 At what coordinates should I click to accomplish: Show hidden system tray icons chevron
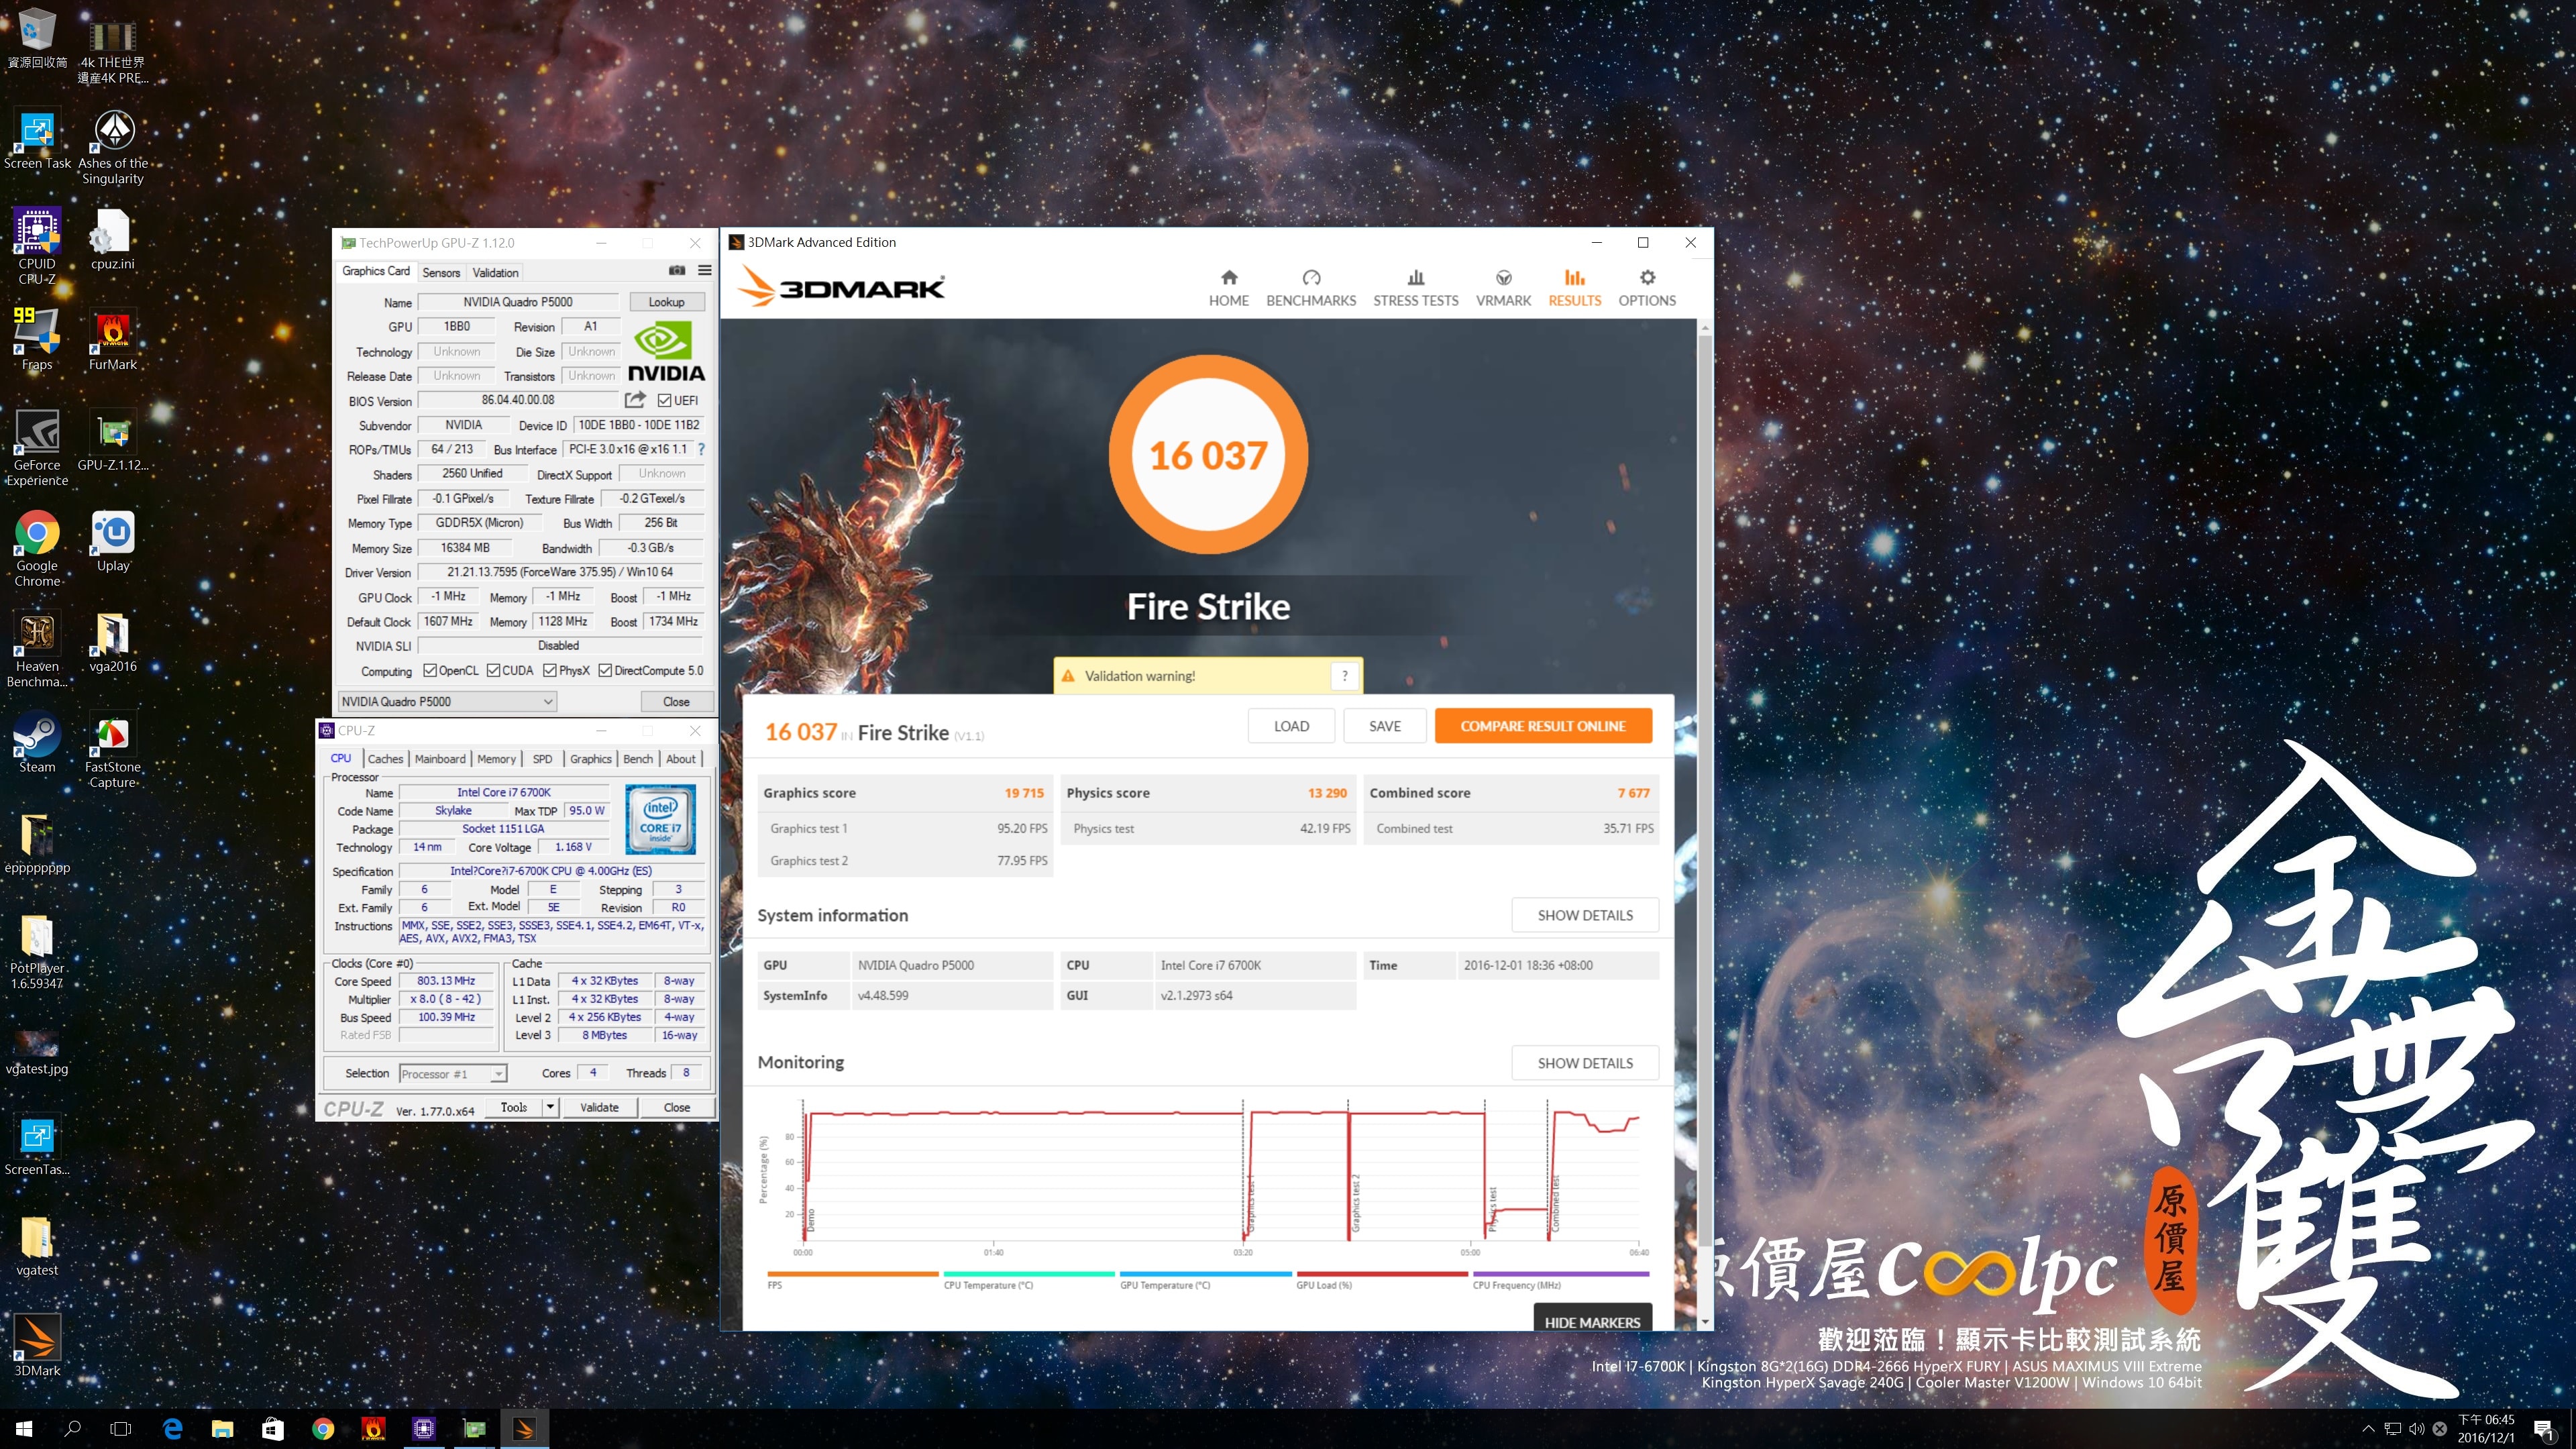2367,1429
